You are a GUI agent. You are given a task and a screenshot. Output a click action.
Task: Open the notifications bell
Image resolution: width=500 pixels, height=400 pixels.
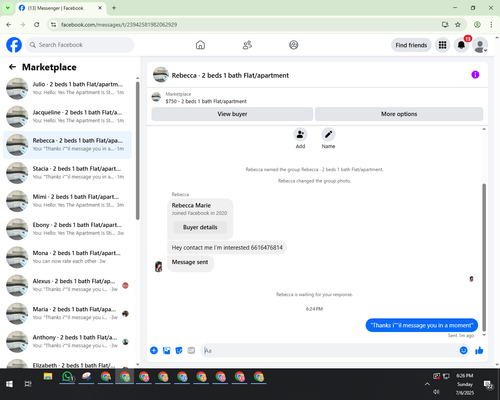(461, 45)
